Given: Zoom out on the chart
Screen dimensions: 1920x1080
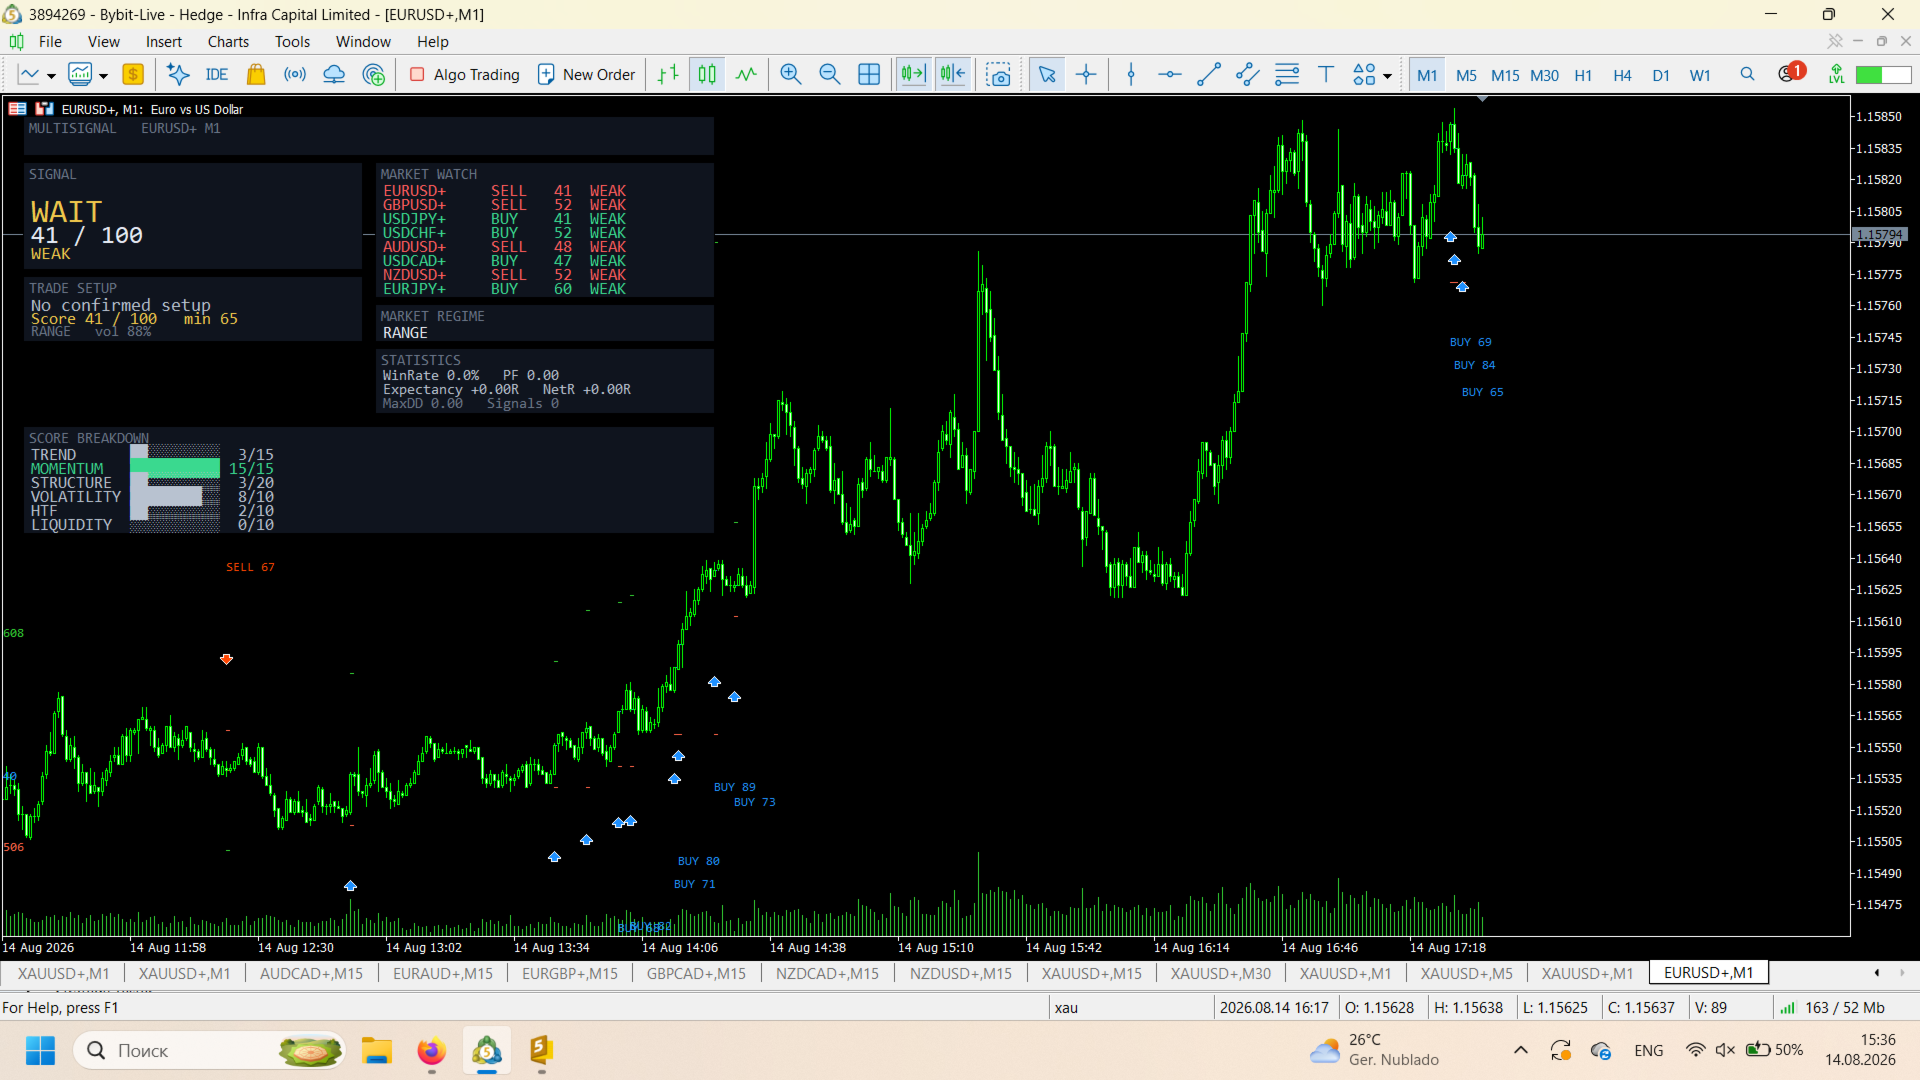Looking at the screenshot, I should pos(830,74).
